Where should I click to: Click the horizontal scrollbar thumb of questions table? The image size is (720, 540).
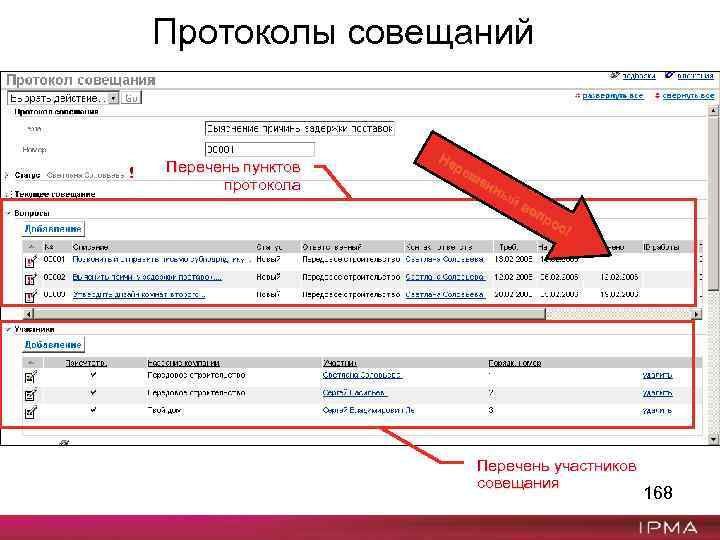pos(289,314)
